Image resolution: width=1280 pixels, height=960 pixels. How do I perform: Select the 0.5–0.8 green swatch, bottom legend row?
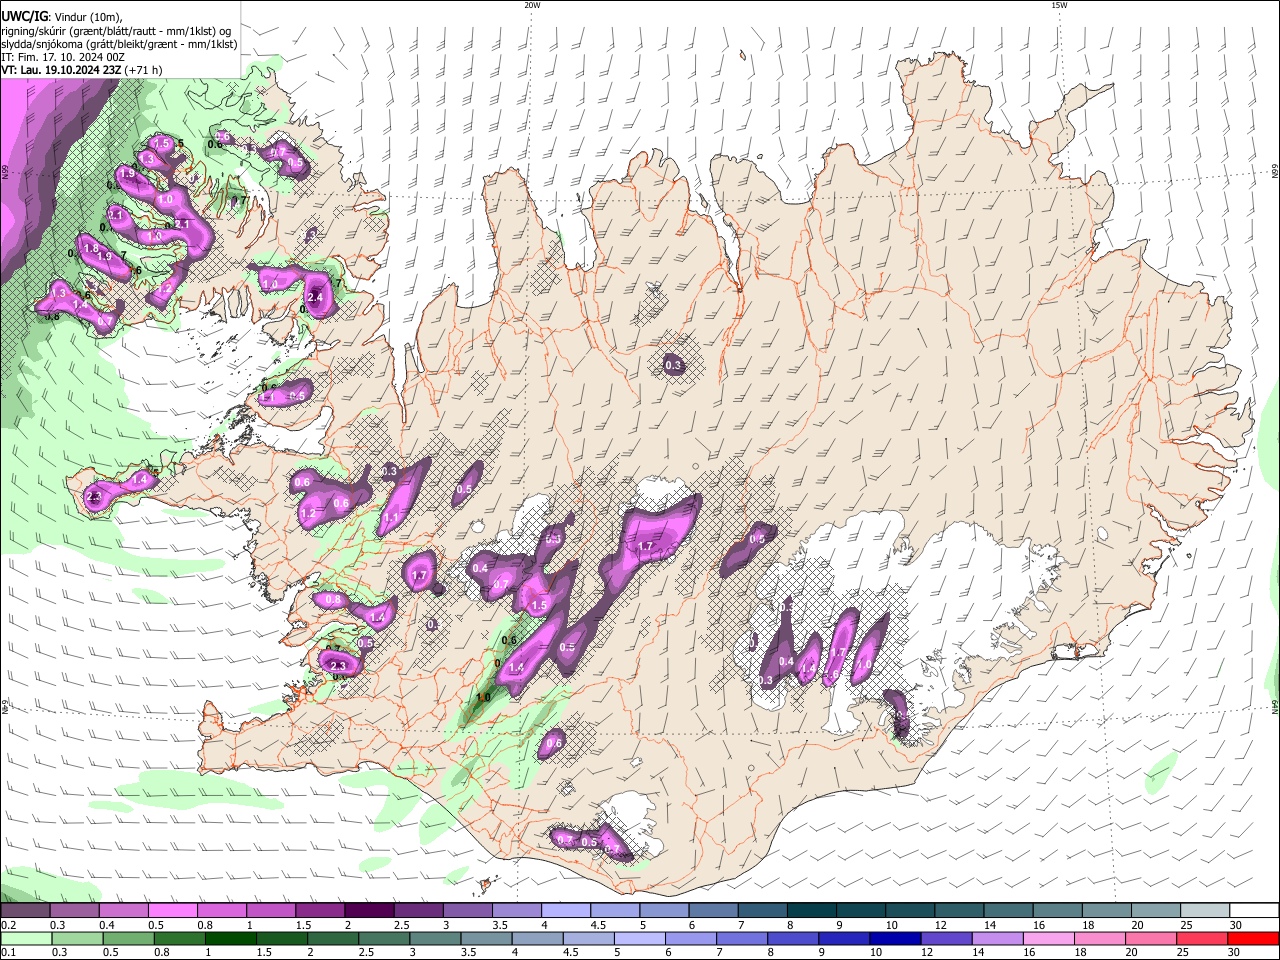click(128, 938)
